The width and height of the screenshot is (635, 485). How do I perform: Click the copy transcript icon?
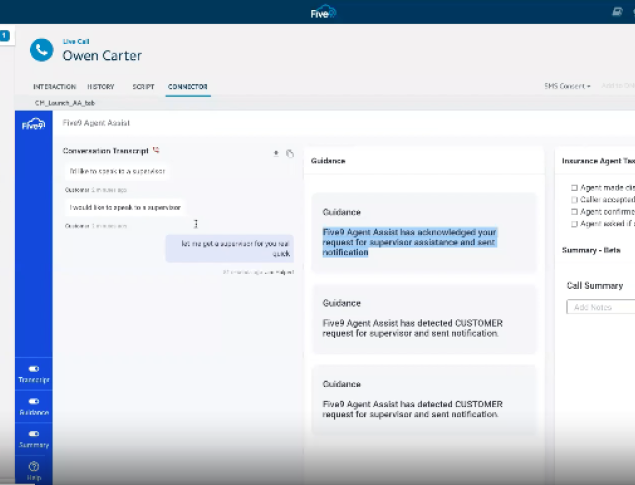click(290, 153)
